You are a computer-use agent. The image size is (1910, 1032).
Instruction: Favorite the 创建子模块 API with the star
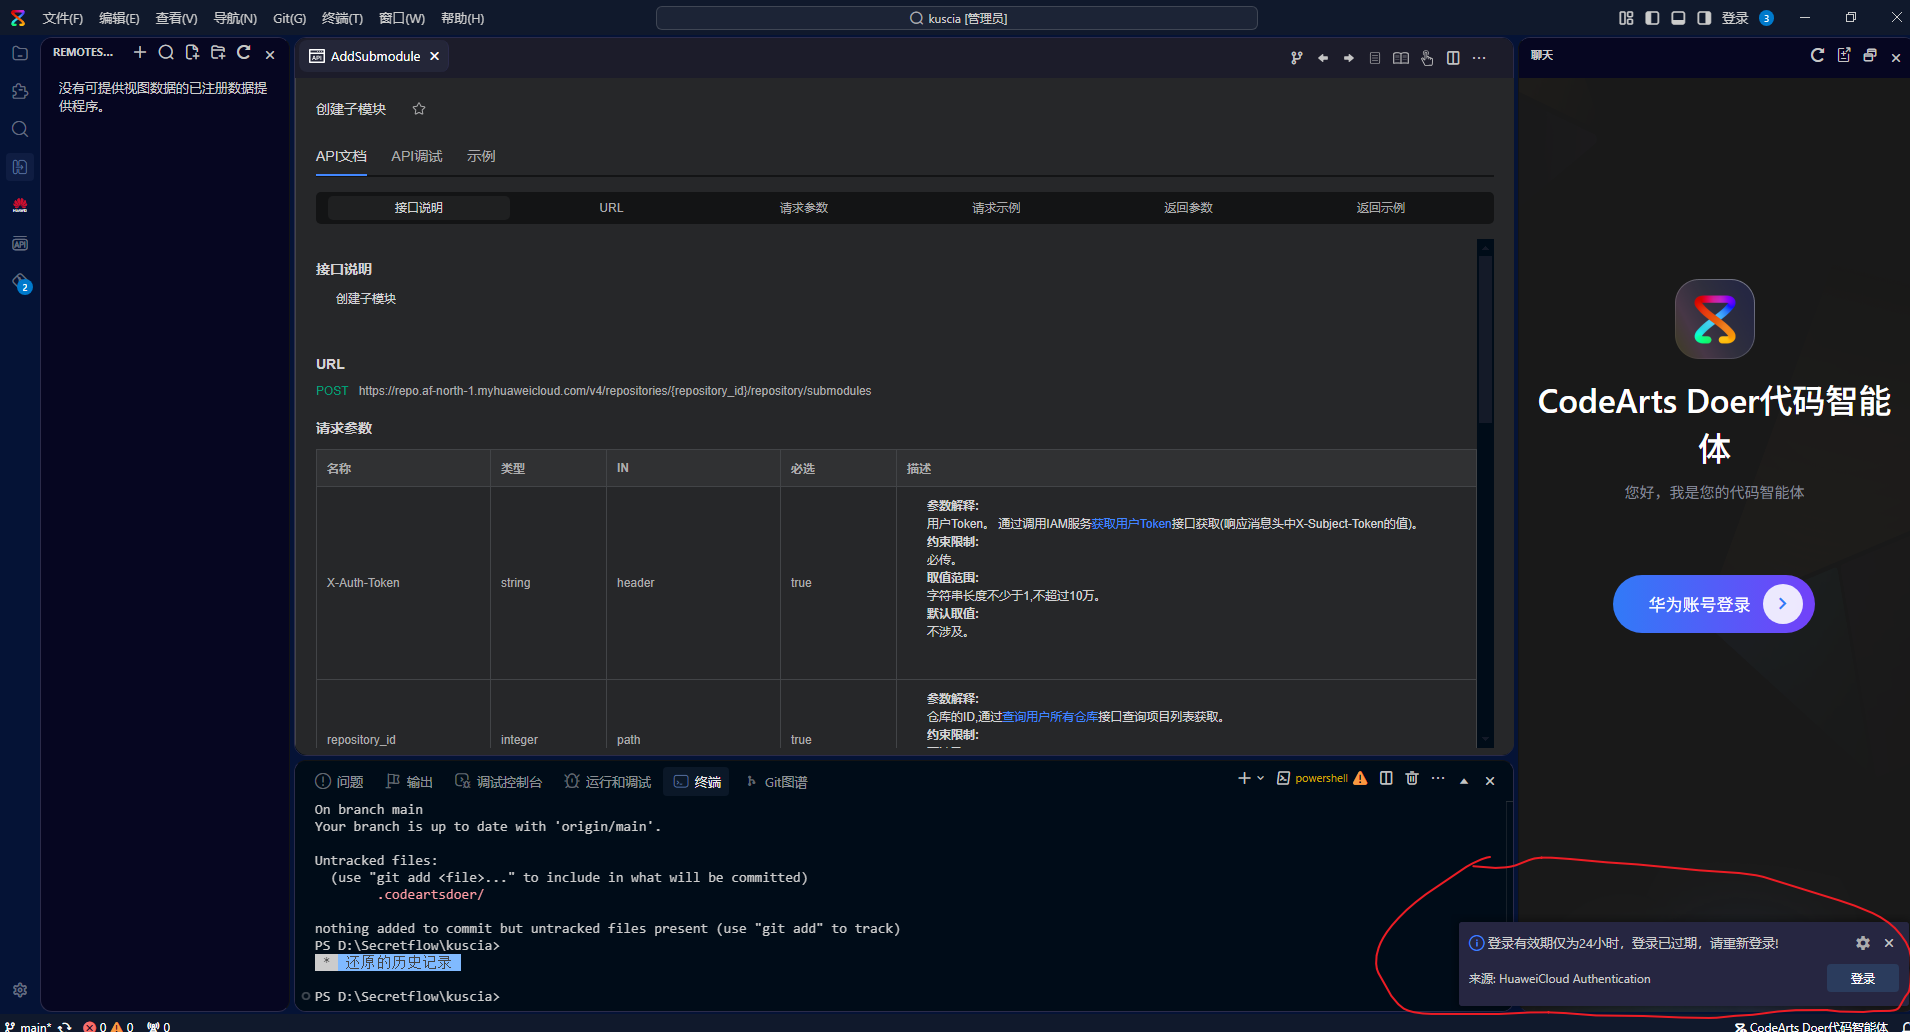pyautogui.click(x=419, y=109)
